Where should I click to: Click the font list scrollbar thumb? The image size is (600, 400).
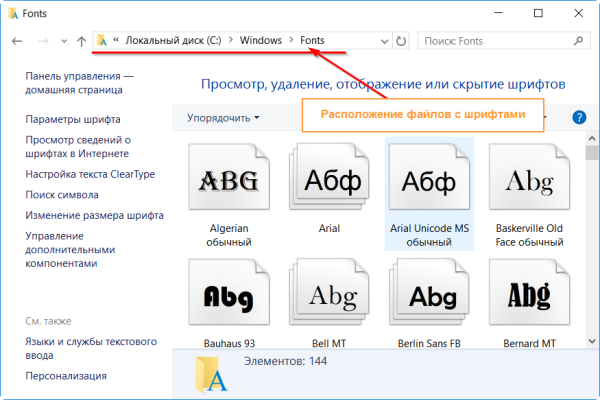(x=592, y=152)
